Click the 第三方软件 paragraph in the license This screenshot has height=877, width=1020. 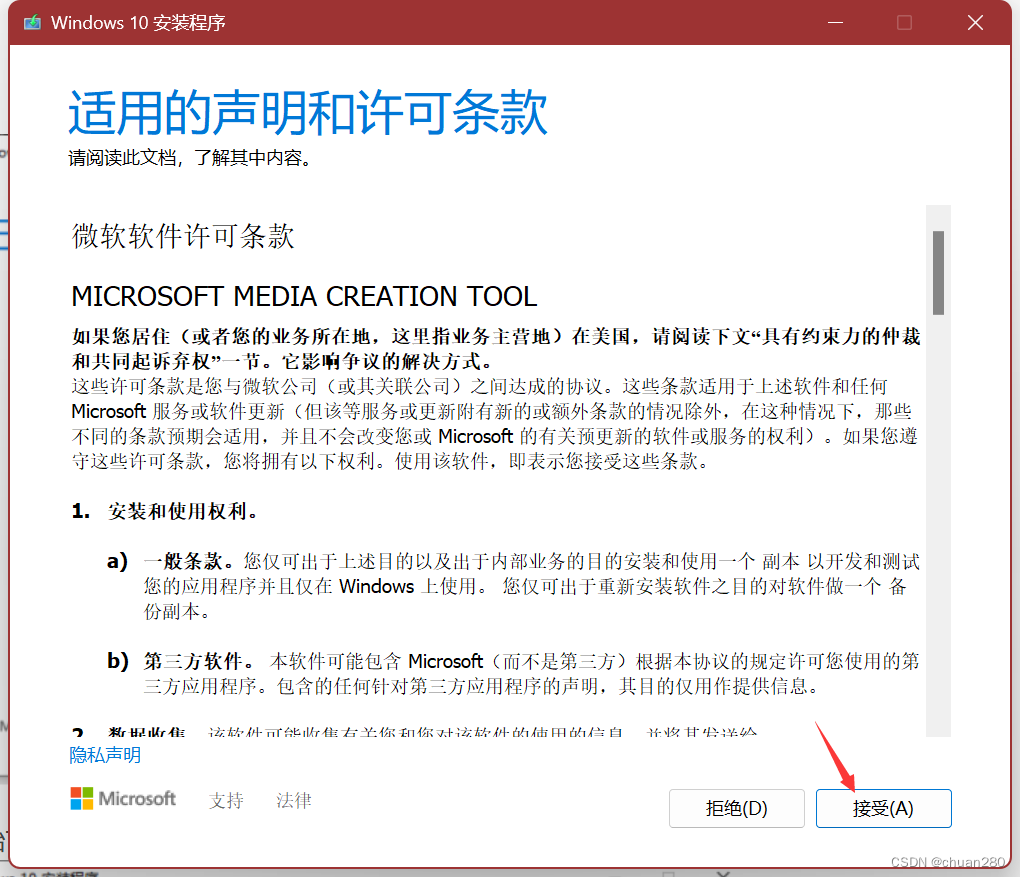tap(400, 673)
